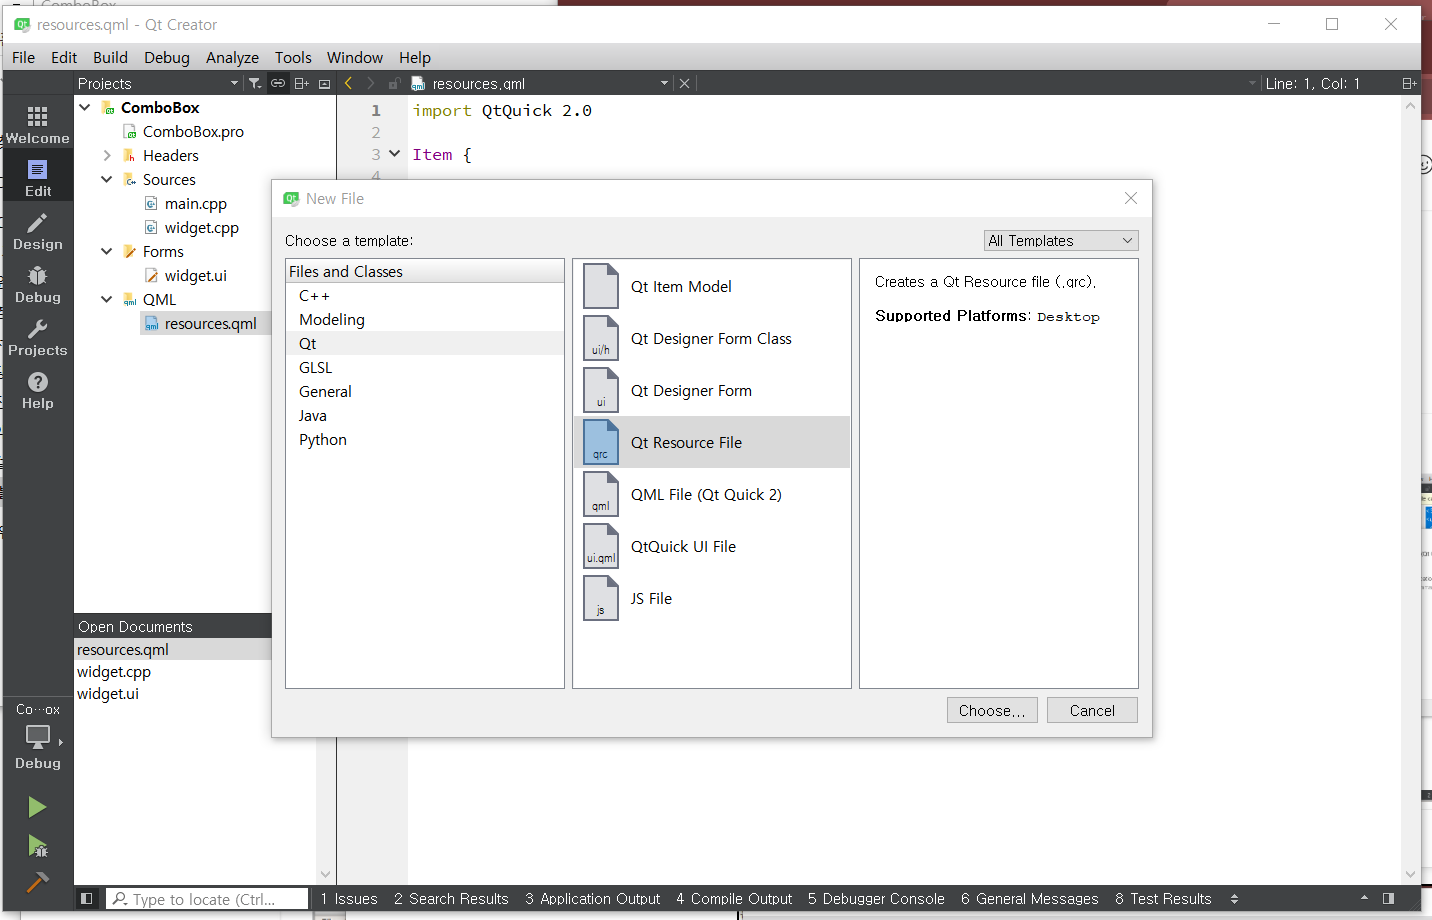Viewport: 1432px width, 920px height.
Task: Toggle the left sidebar in status bar
Action: click(87, 898)
